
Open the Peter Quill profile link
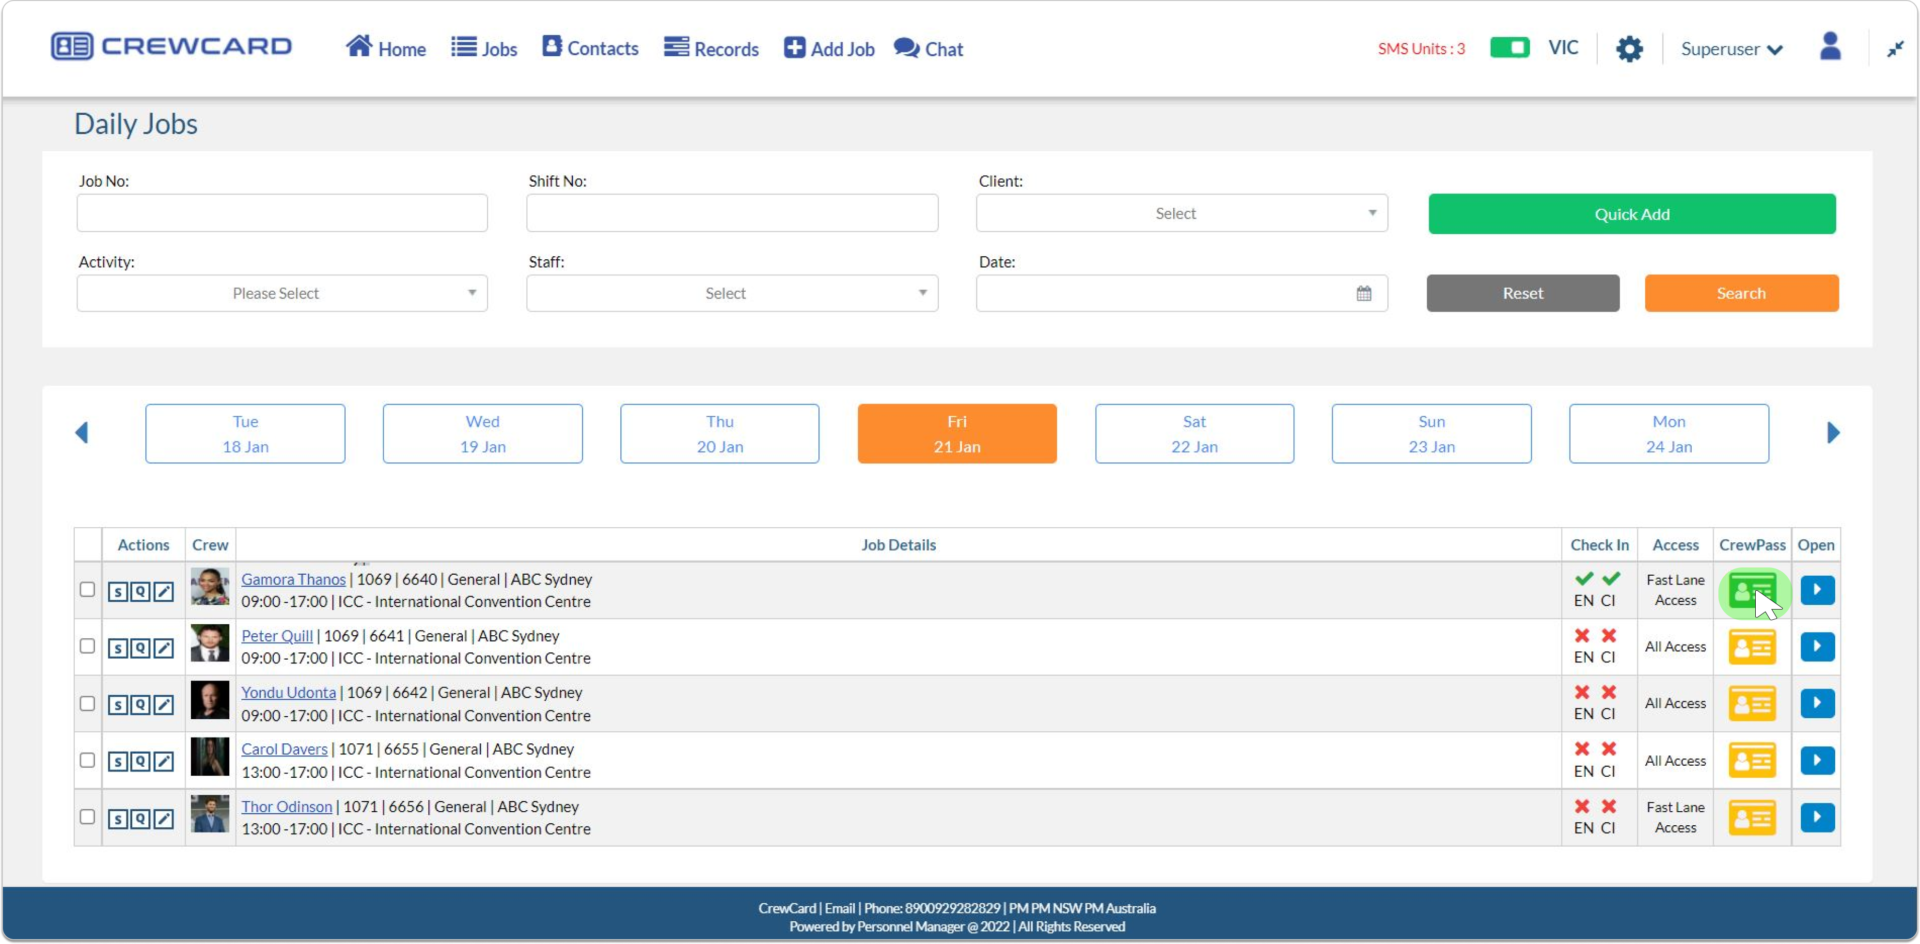pos(277,636)
